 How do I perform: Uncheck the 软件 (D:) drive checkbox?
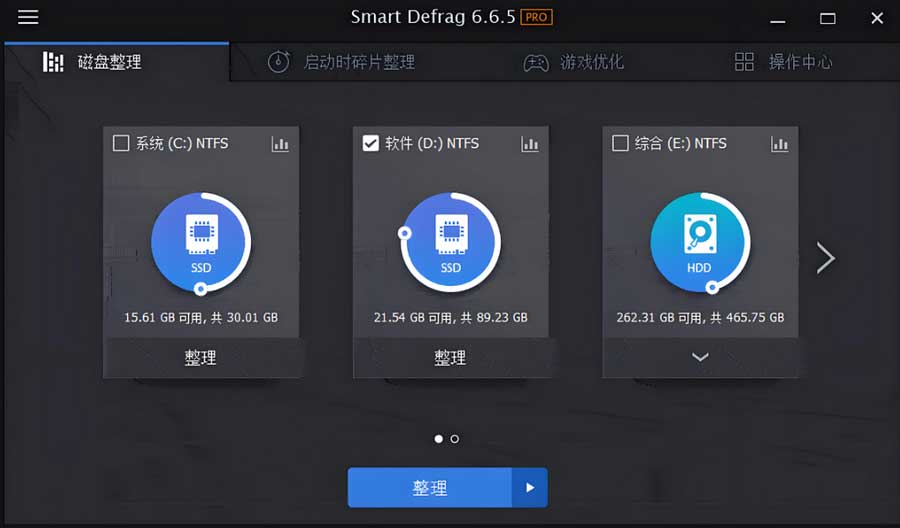click(x=371, y=143)
